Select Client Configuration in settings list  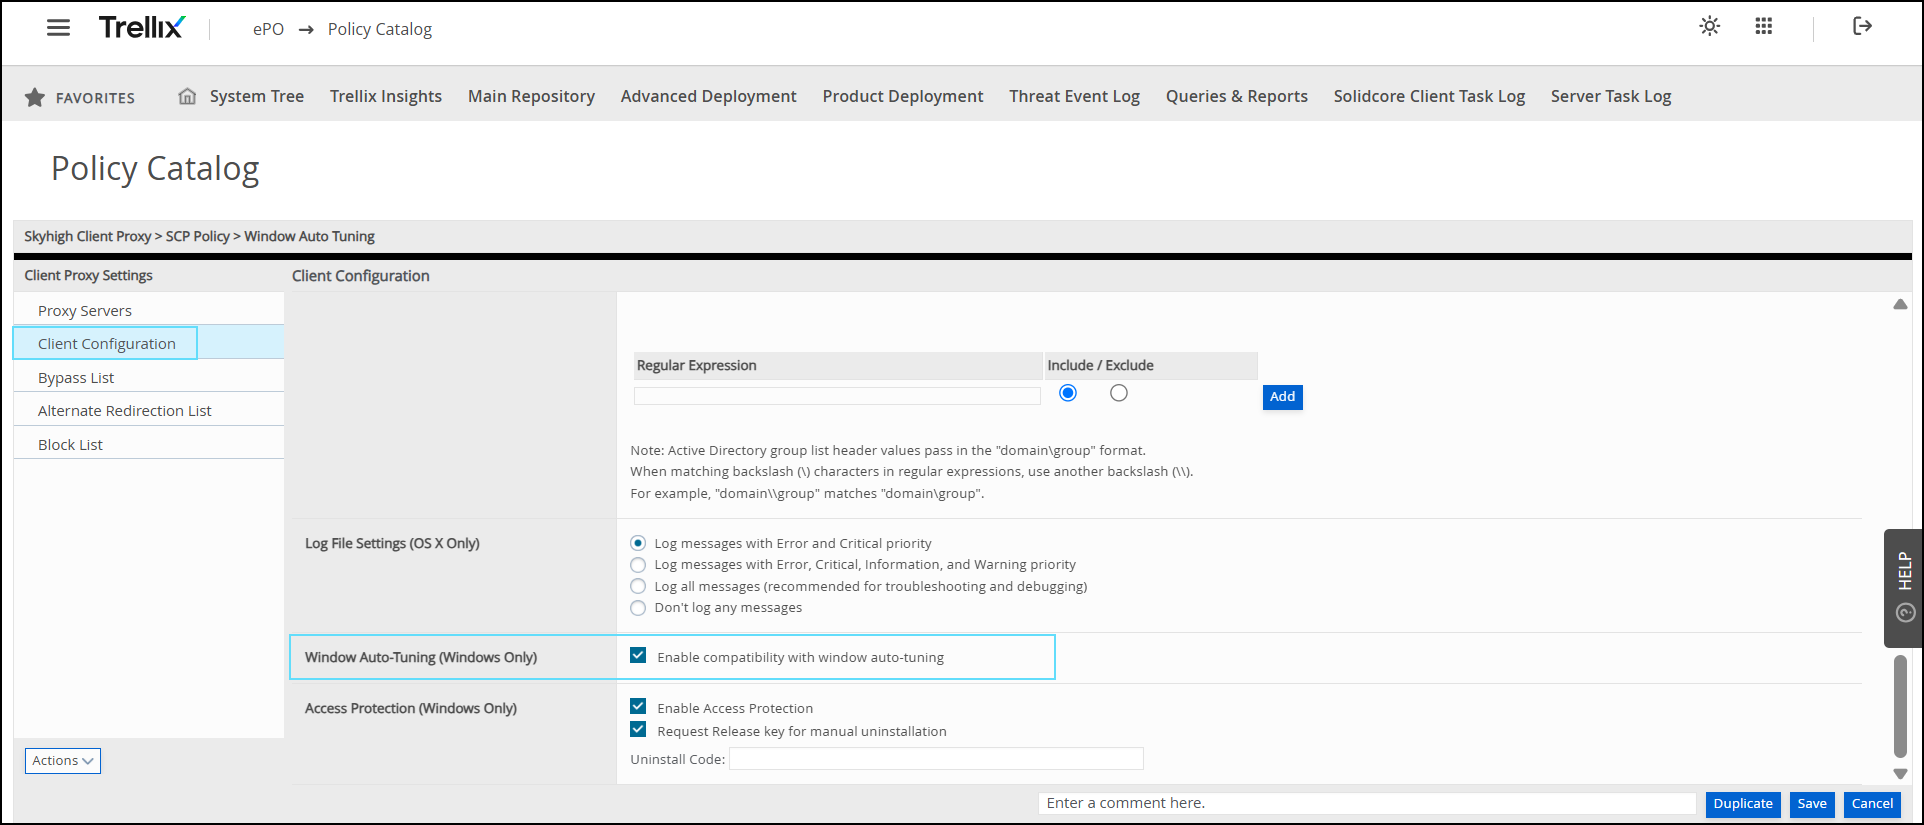[149, 343]
